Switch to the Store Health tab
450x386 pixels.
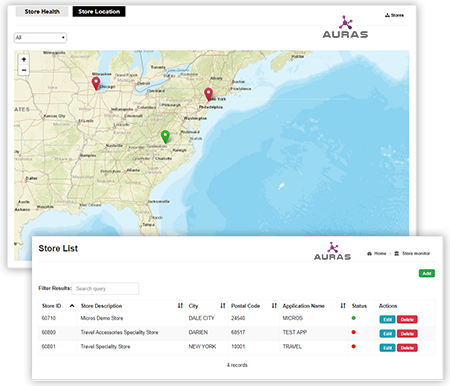[x=42, y=12]
